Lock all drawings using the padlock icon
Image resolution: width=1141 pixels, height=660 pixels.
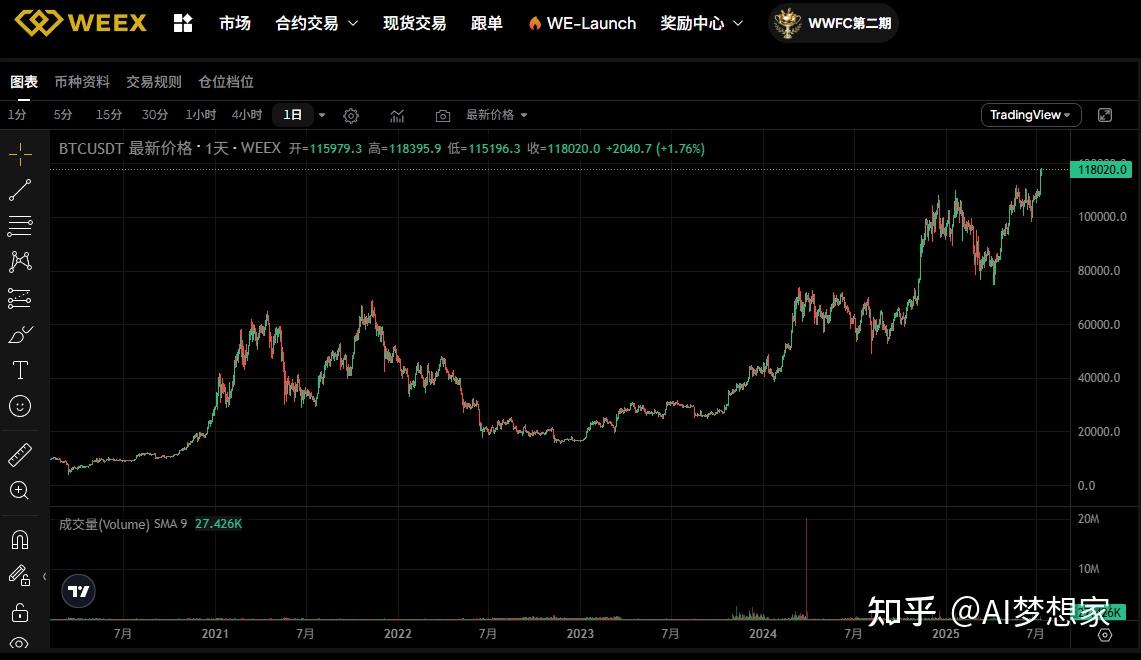20,612
